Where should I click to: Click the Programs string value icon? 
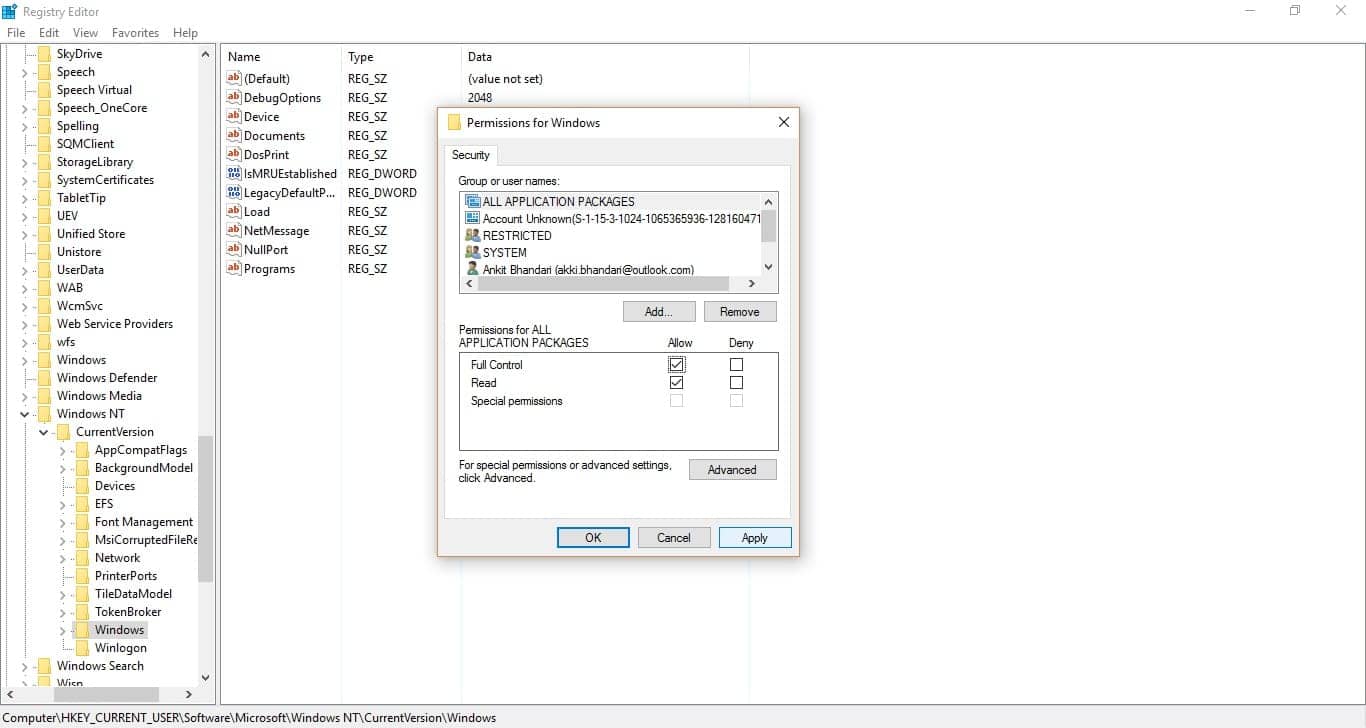pos(235,269)
